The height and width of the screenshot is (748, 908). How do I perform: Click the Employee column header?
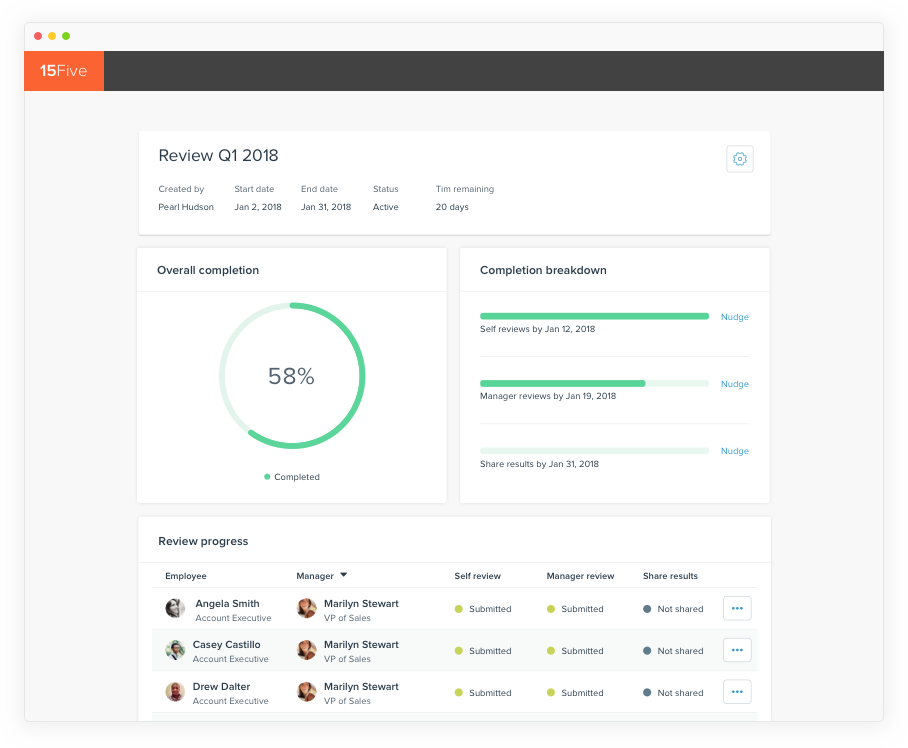(186, 576)
